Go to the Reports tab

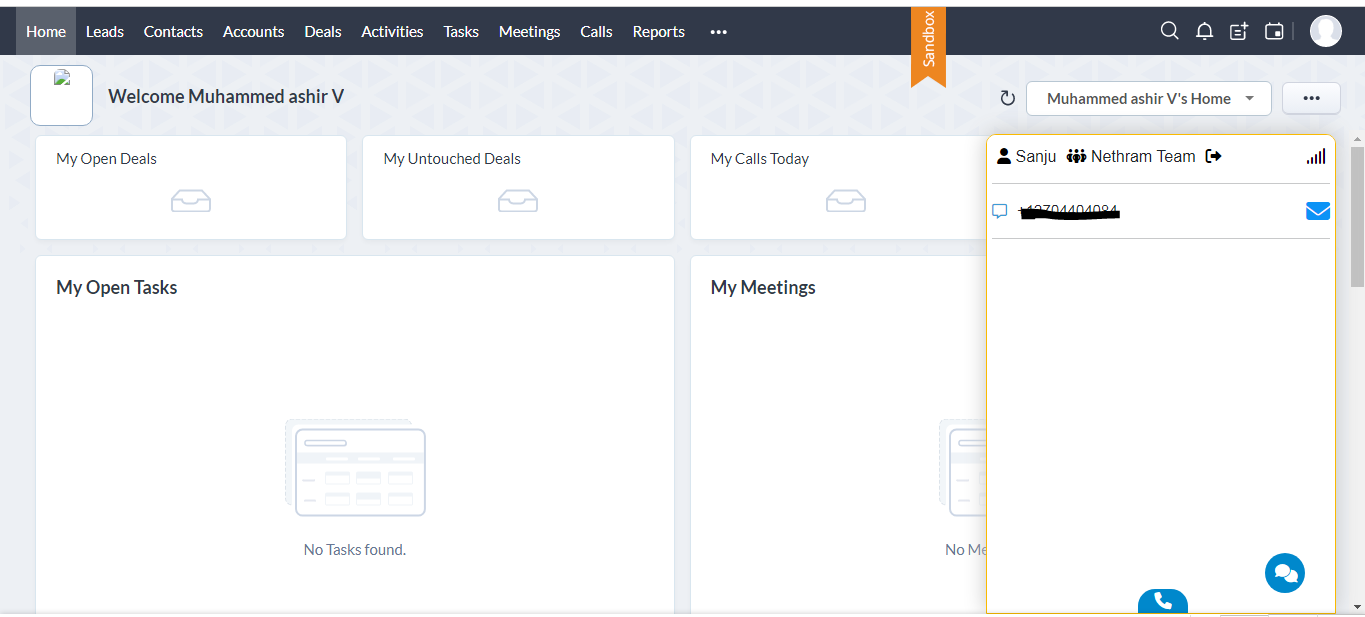658,31
